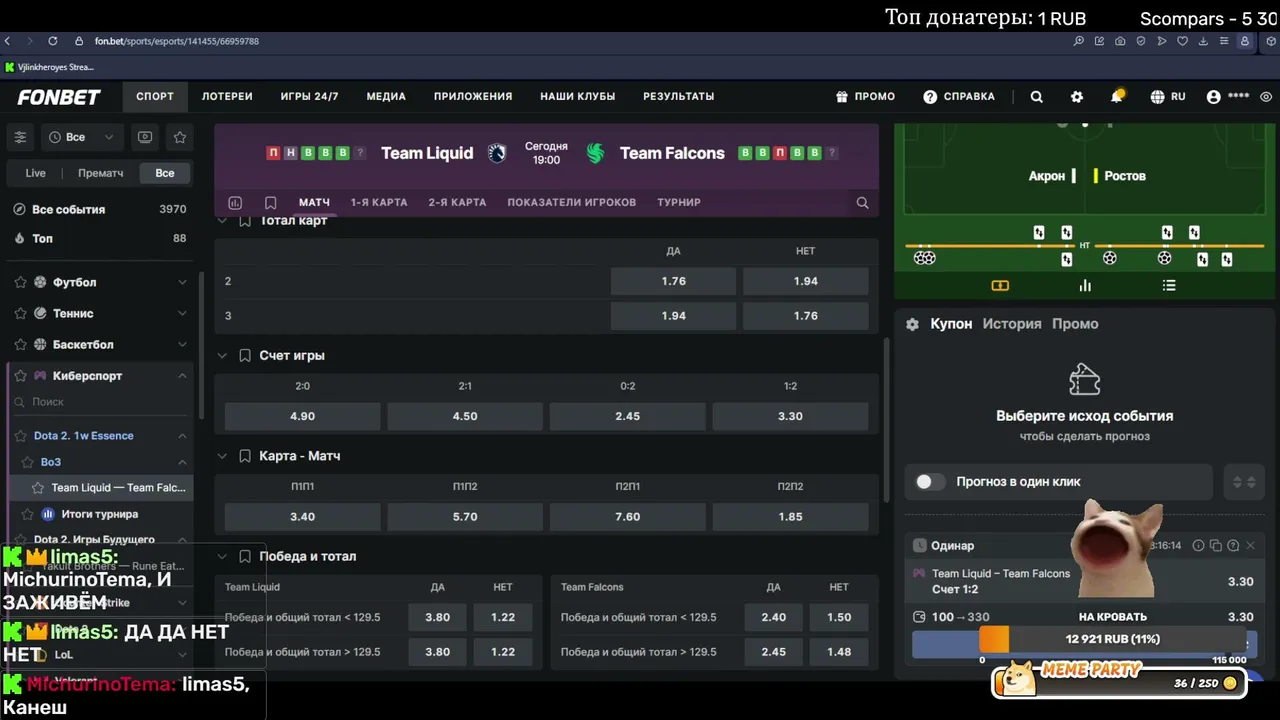Screen dimensions: 1280x720
Task: Select the Live filter tab
Action: [x=35, y=173]
